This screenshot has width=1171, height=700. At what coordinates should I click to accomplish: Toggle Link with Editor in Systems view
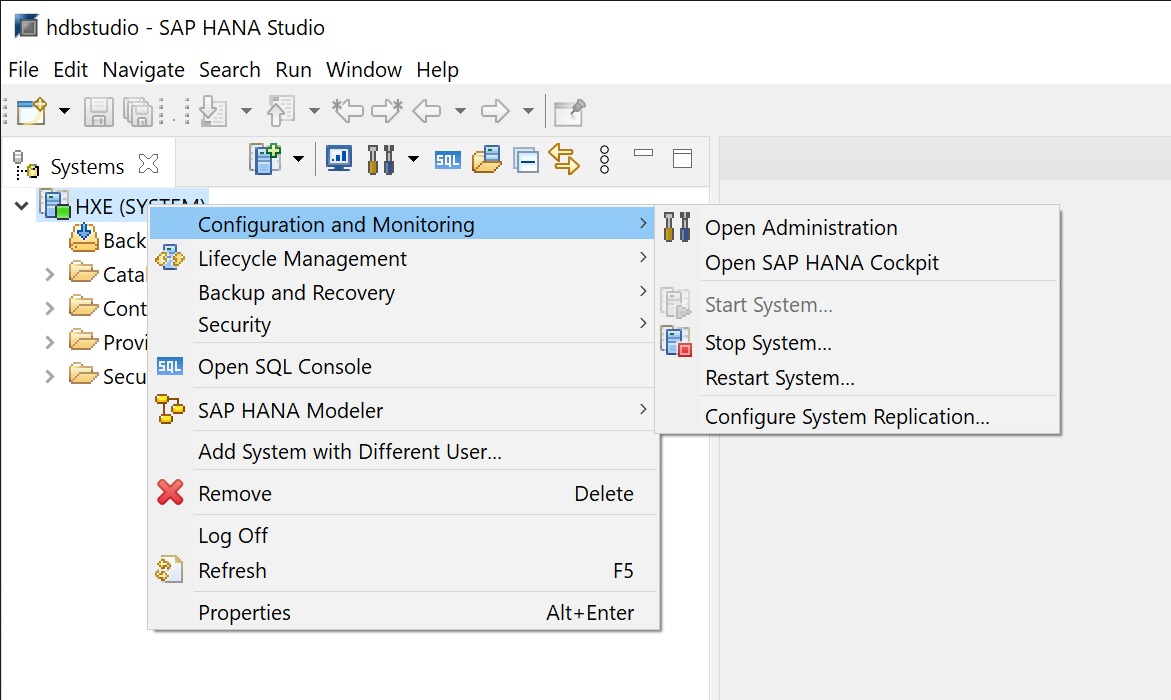(x=564, y=160)
